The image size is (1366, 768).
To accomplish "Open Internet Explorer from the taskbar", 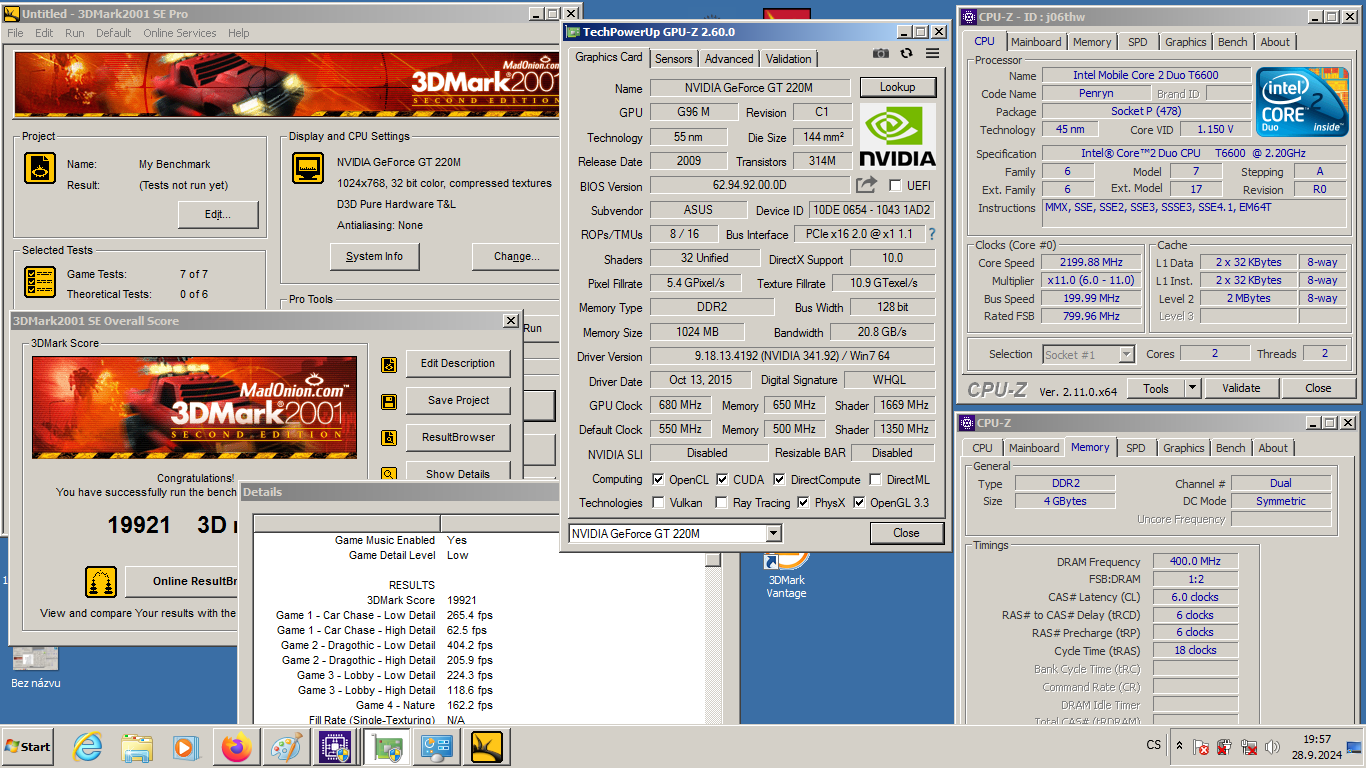I will coord(88,747).
